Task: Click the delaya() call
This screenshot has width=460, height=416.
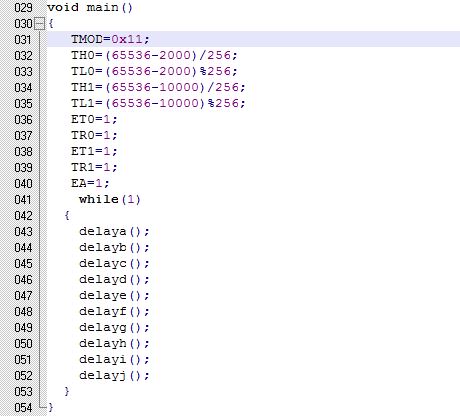Action: coord(114,231)
